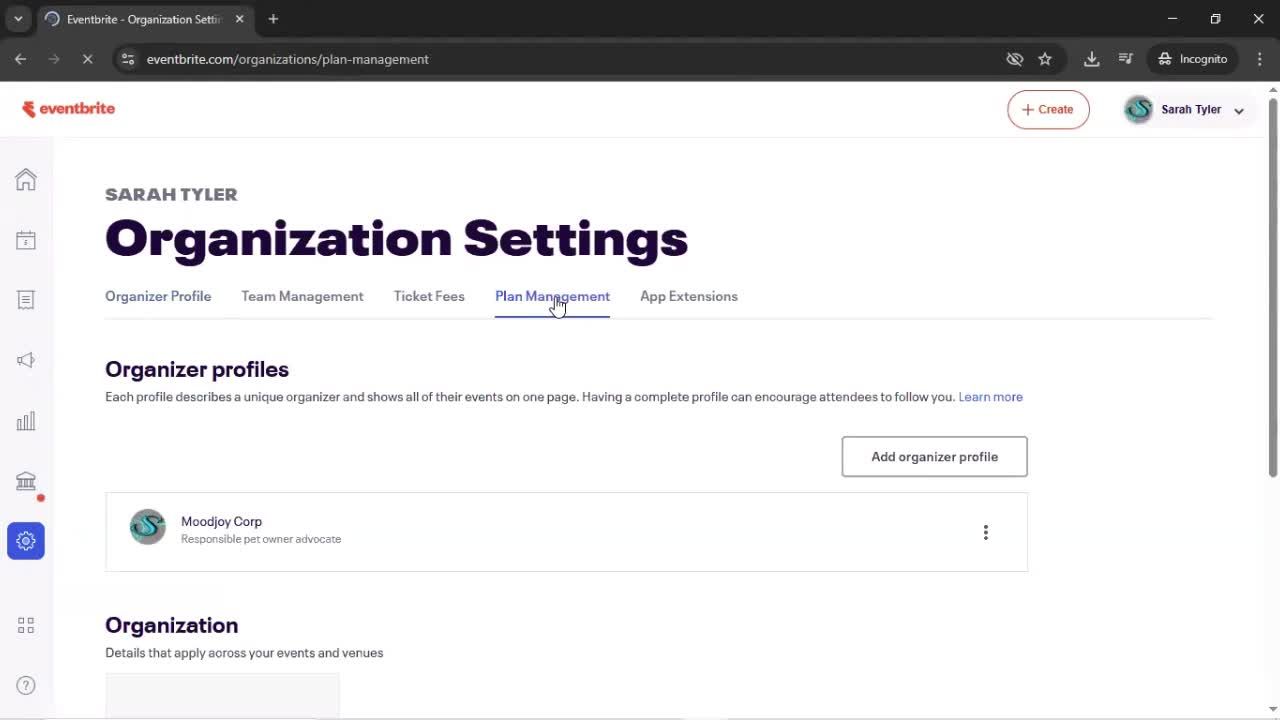The image size is (1280, 720).
Task: Click 'Responsible pet owner advocate' text
Action: [x=261, y=539]
